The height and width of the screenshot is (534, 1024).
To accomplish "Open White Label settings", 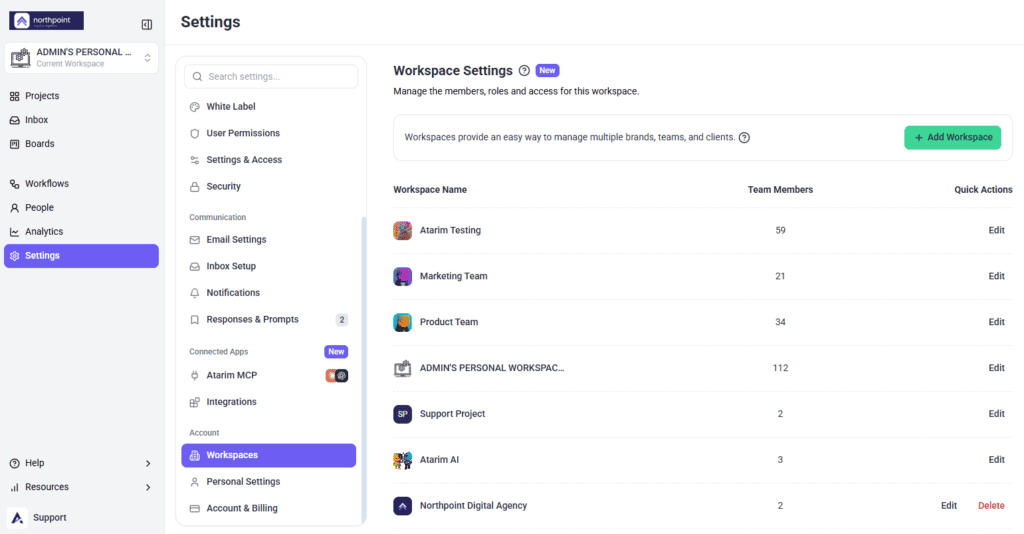I will pos(231,106).
